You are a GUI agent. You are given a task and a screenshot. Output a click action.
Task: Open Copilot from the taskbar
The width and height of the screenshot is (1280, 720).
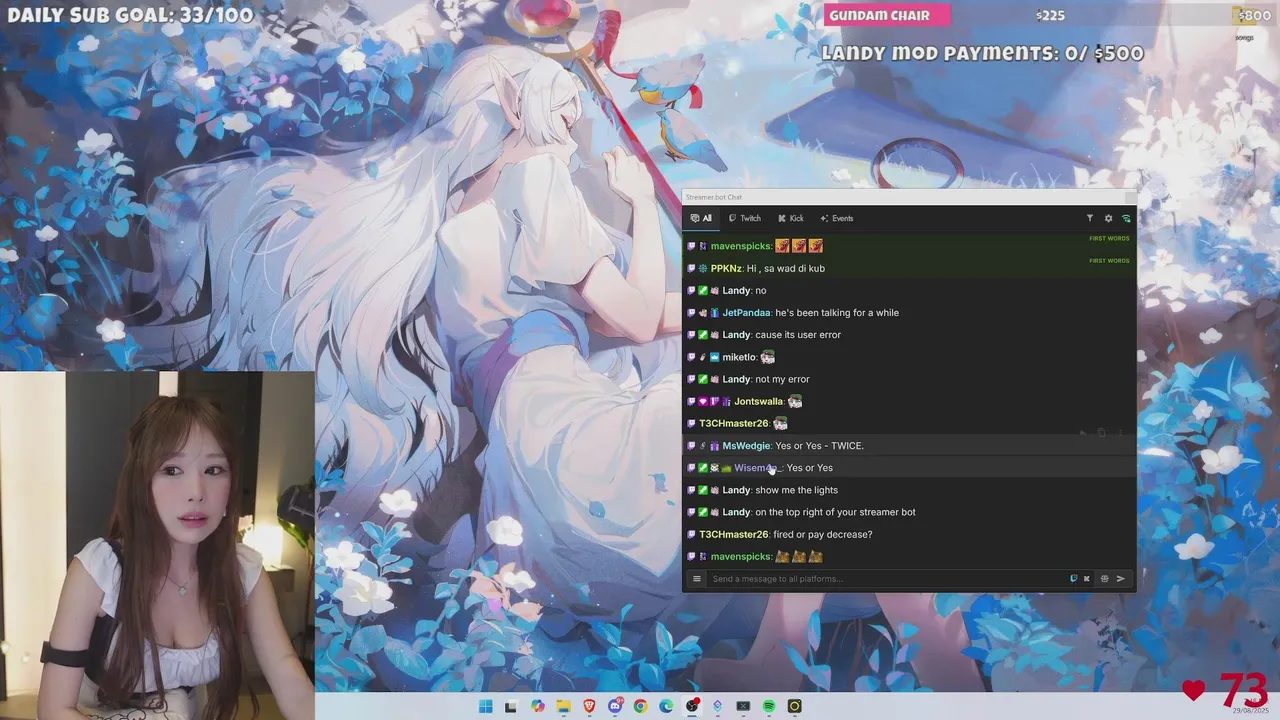pos(538,706)
